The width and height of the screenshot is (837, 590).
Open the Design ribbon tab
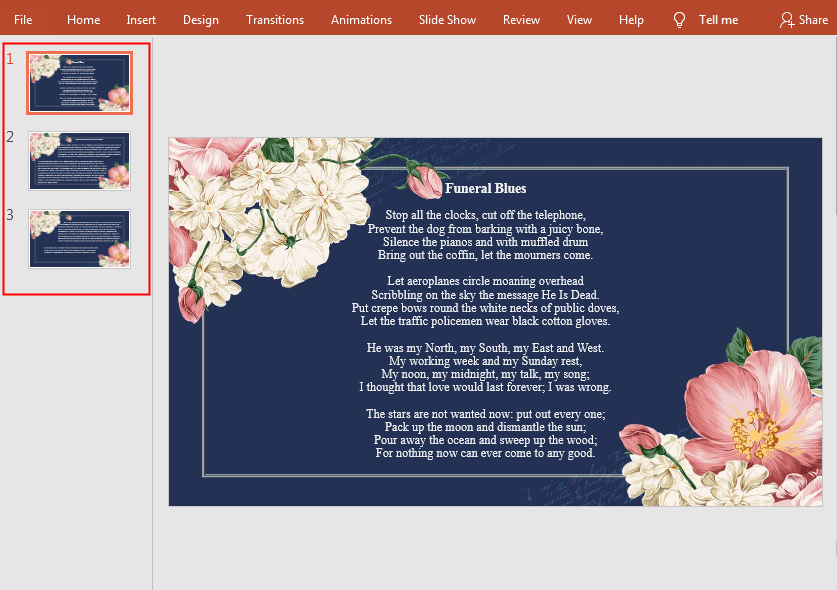click(201, 20)
